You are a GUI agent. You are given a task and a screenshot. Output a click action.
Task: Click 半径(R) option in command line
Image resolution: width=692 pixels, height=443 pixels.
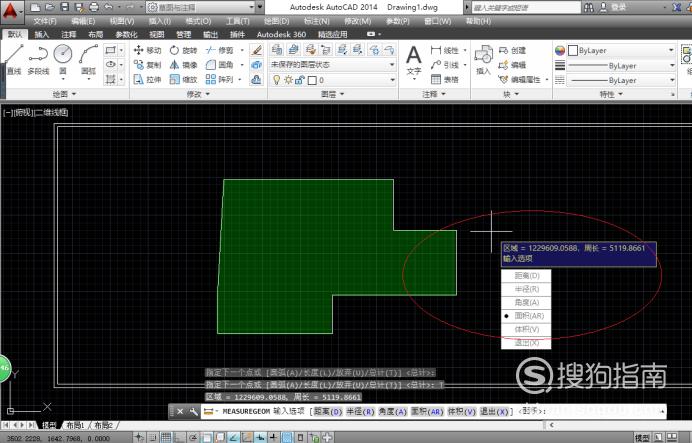(x=360, y=411)
